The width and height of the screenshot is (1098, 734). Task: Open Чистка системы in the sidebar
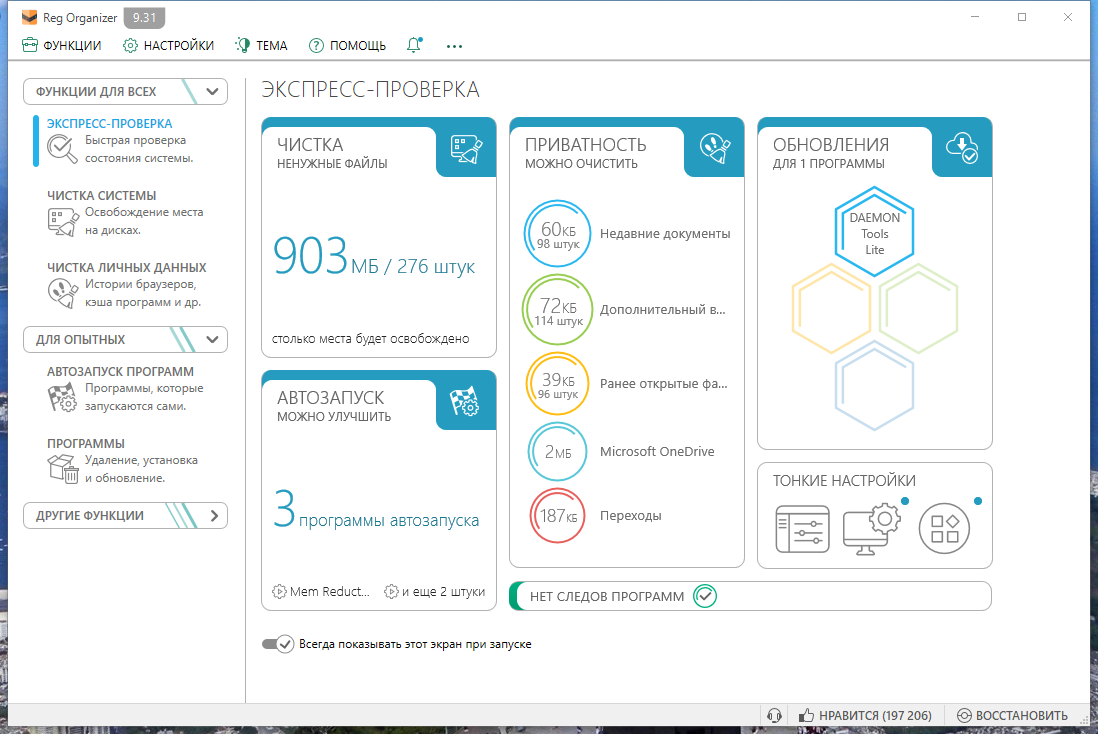(x=101, y=196)
